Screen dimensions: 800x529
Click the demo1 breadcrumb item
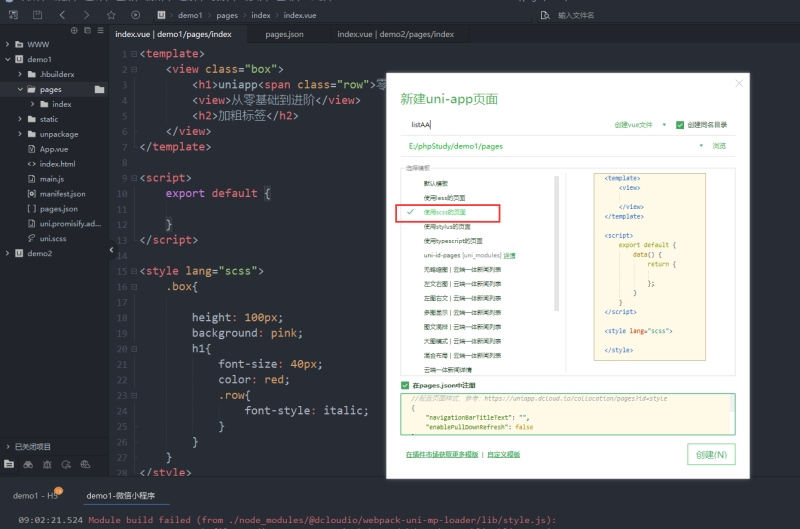pos(190,15)
